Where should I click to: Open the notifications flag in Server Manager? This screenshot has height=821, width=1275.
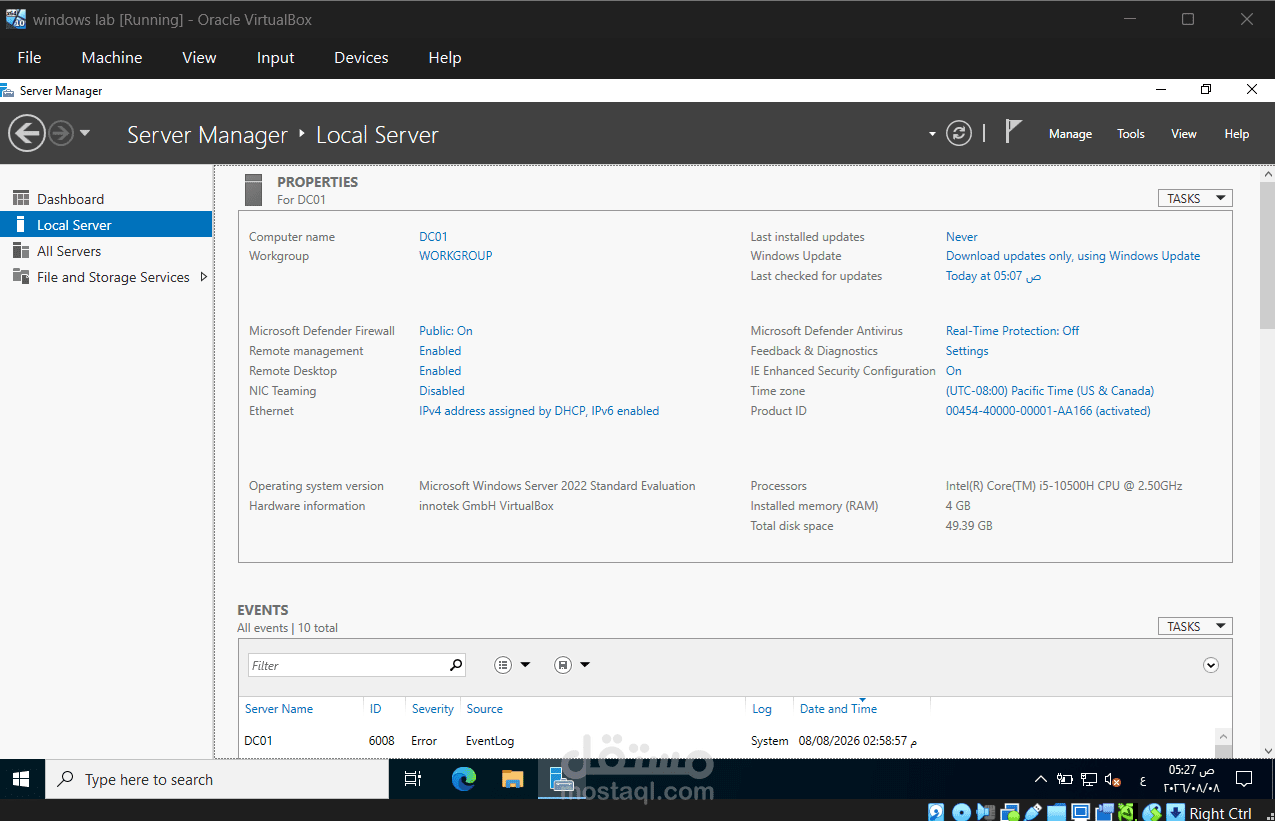[x=1013, y=131]
